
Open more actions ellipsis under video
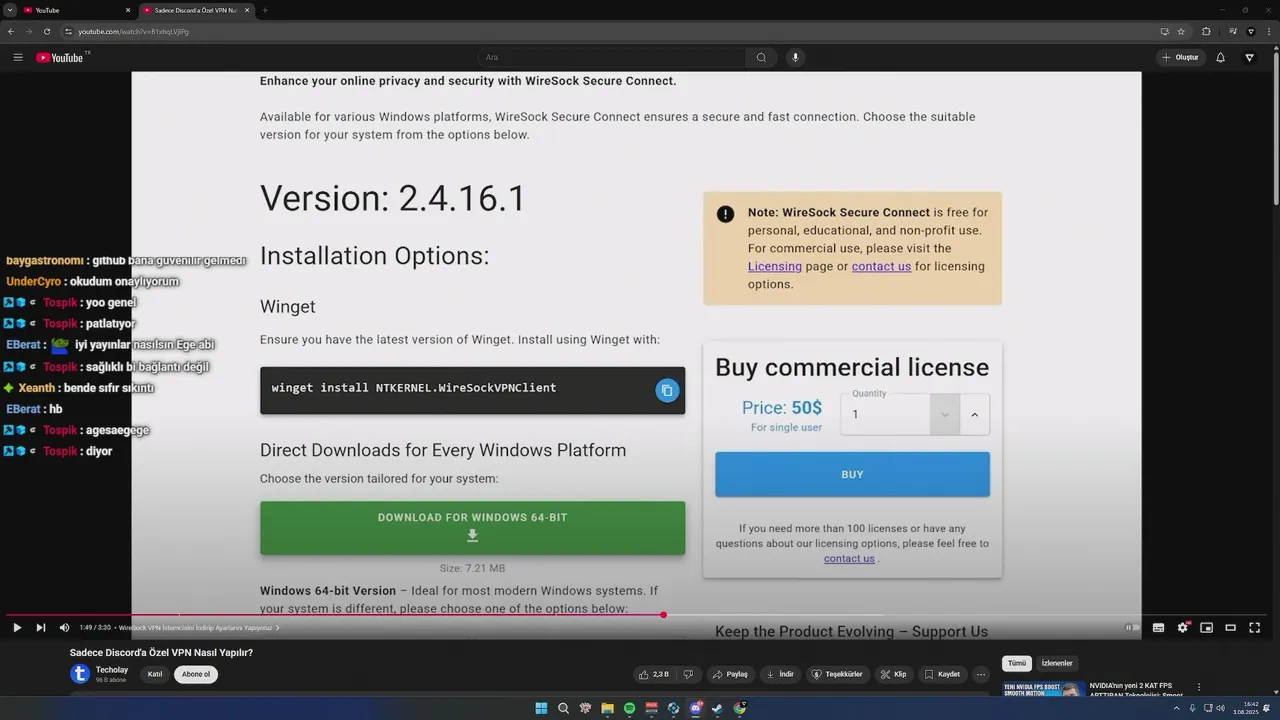coord(981,674)
